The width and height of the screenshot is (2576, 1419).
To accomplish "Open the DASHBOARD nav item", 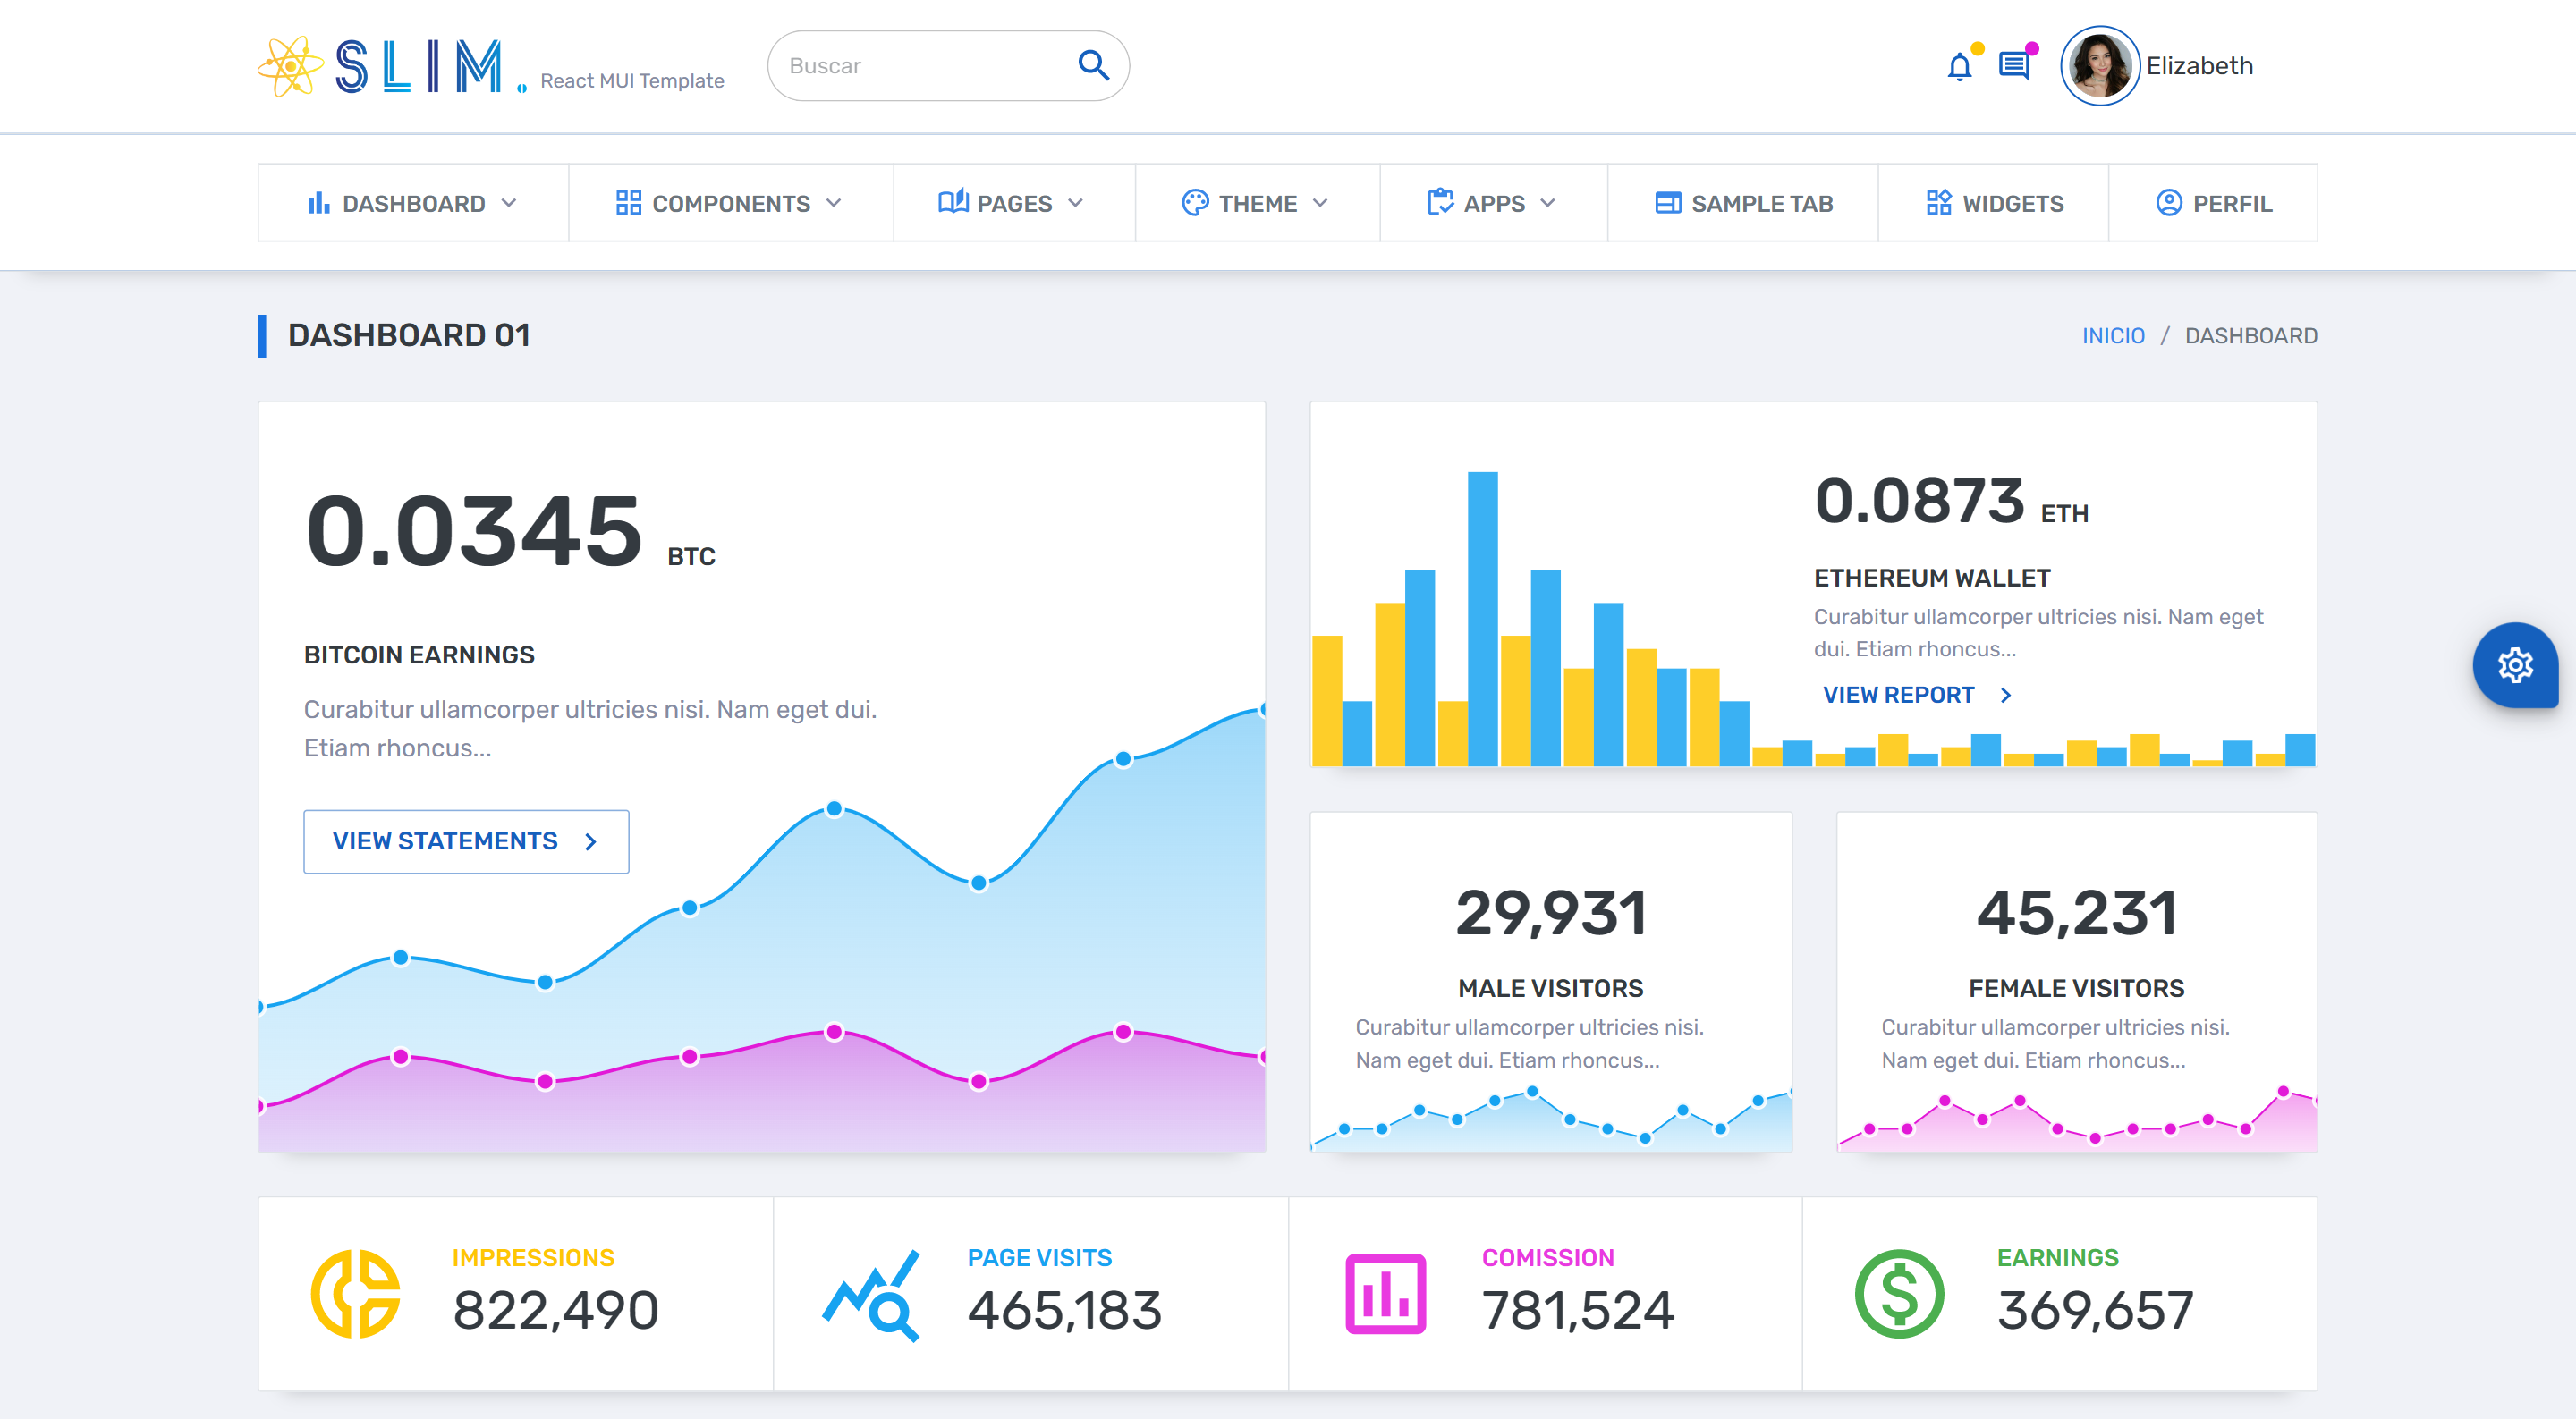I will coord(413,203).
